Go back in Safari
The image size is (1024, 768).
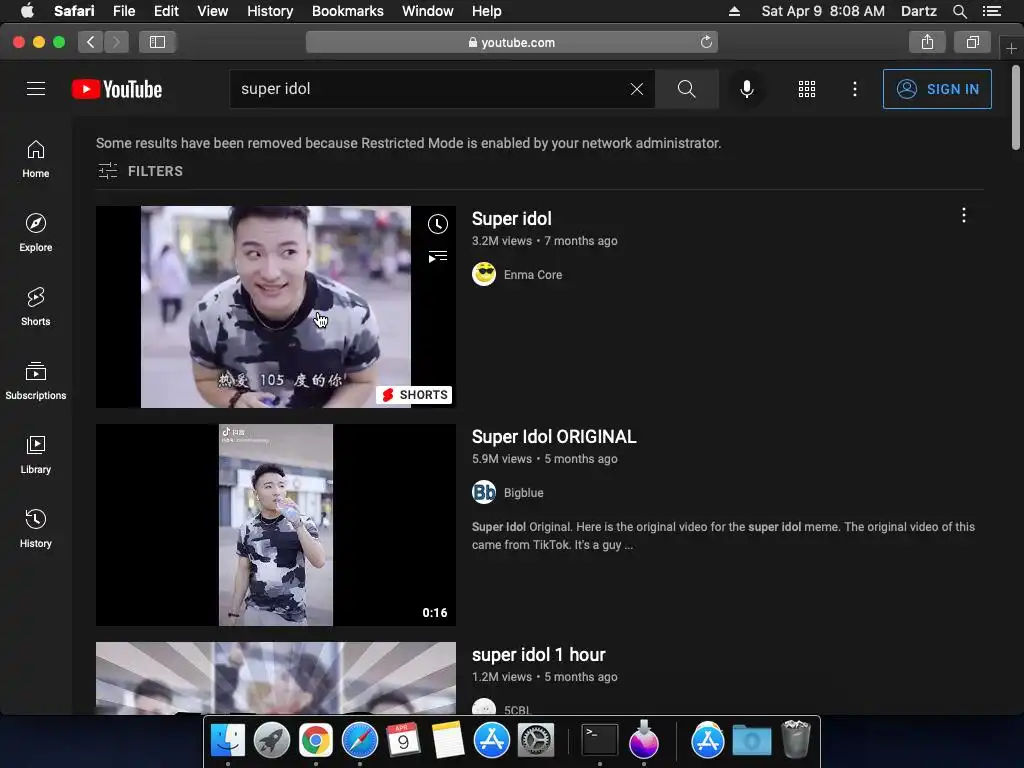tap(91, 42)
